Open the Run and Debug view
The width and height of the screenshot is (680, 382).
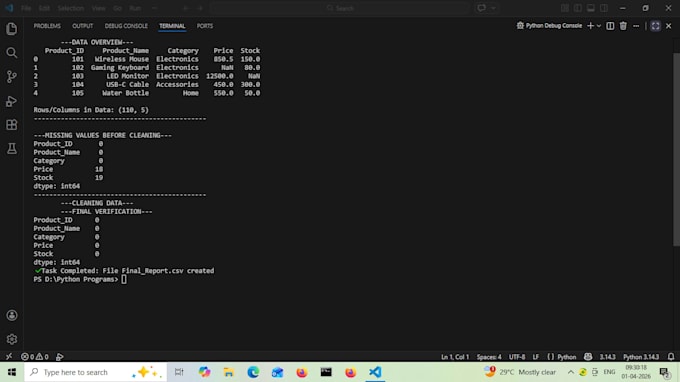click(x=12, y=101)
